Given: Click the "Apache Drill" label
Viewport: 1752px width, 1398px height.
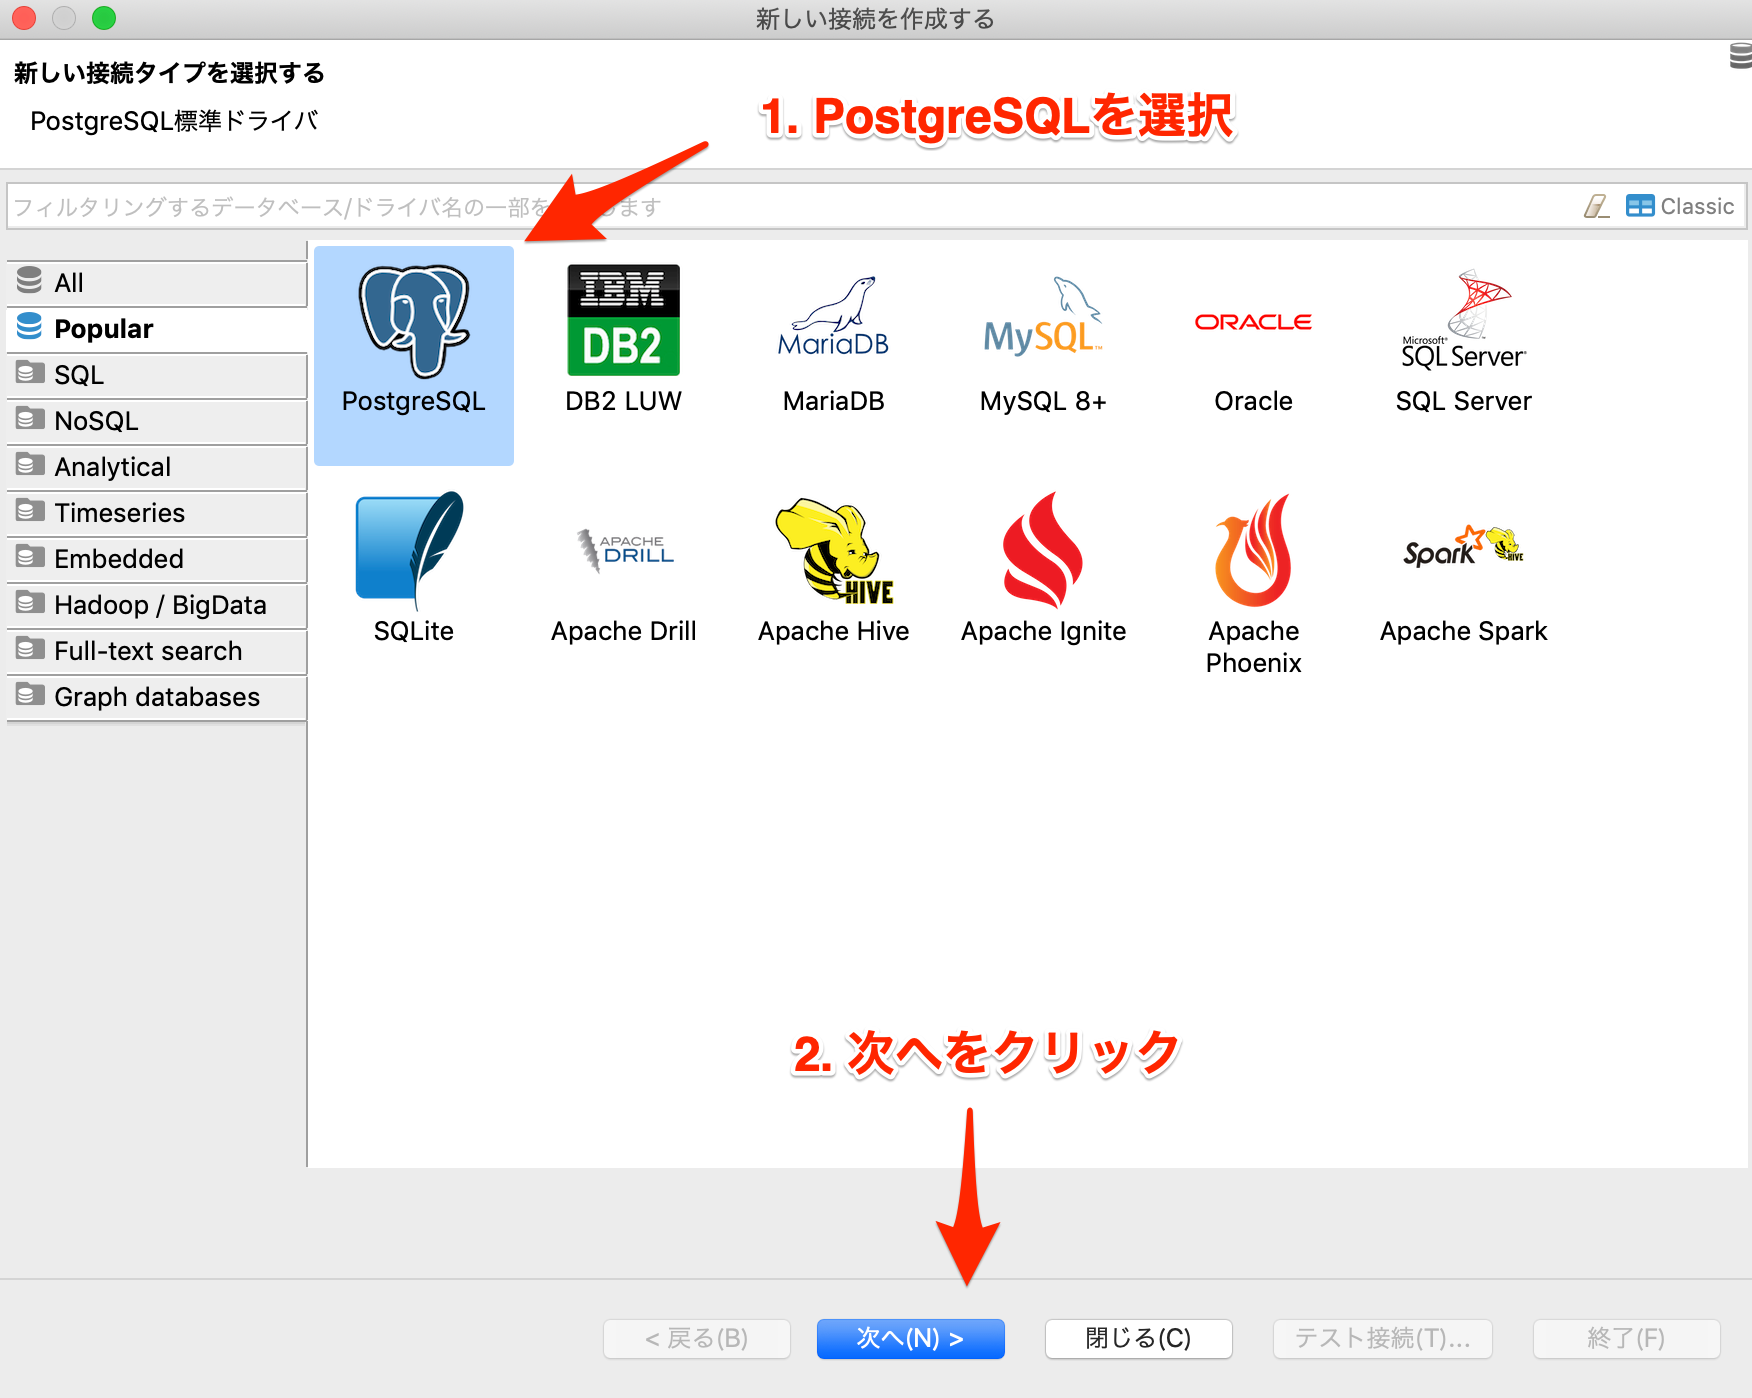Looking at the screenshot, I should (x=624, y=631).
